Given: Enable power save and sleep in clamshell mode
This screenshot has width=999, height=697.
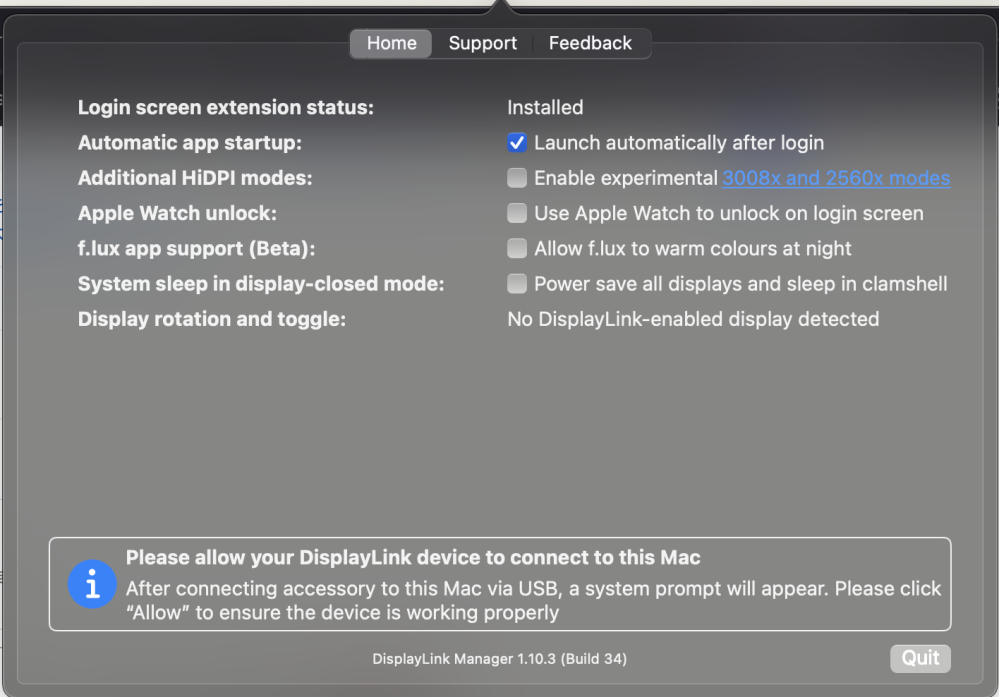Looking at the screenshot, I should (x=517, y=284).
